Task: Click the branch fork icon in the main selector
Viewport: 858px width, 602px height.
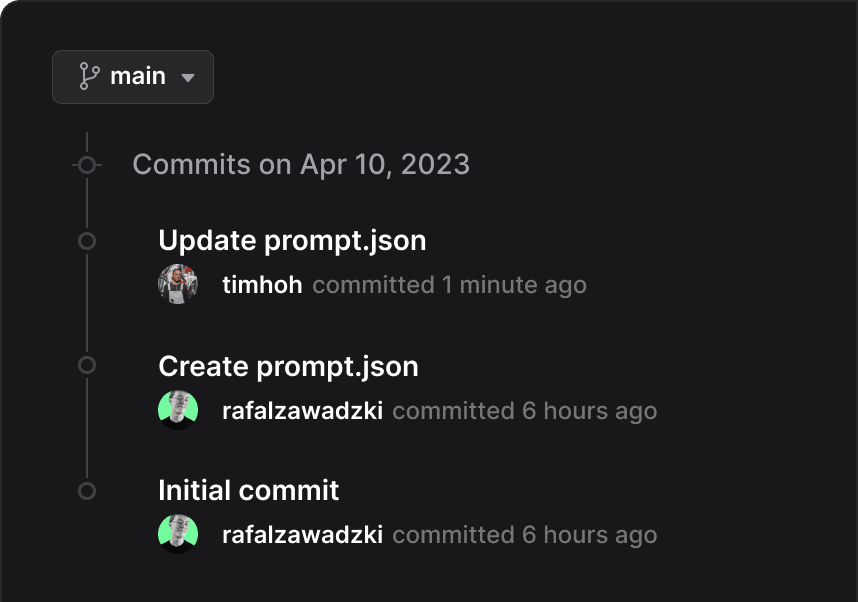Action: point(90,76)
